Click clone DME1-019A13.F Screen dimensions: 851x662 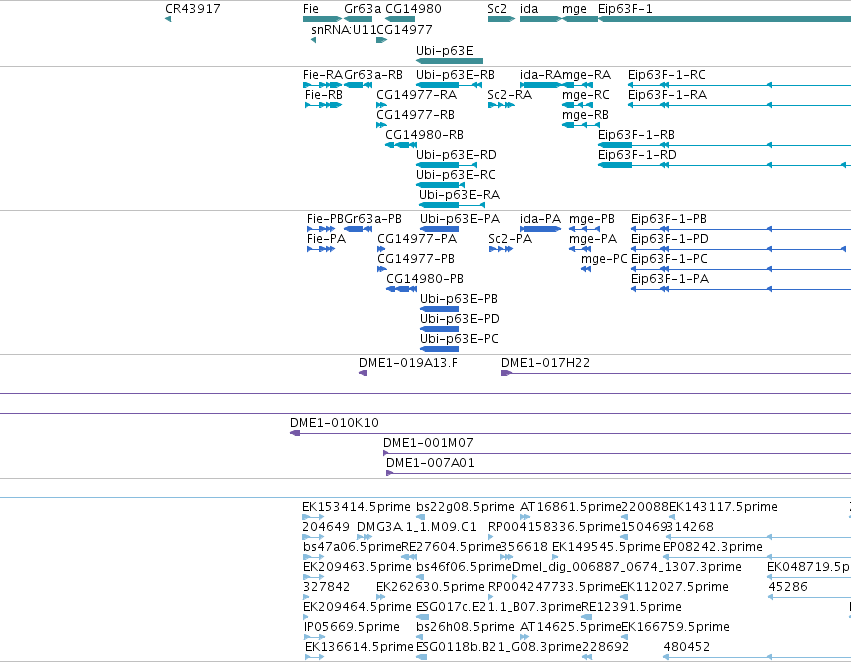pyautogui.click(x=408, y=363)
